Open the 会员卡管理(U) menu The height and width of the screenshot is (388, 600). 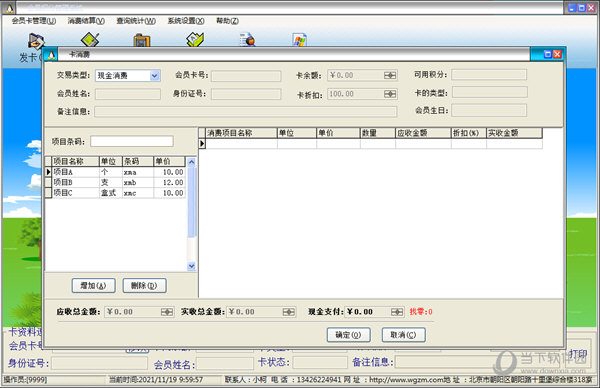click(34, 21)
